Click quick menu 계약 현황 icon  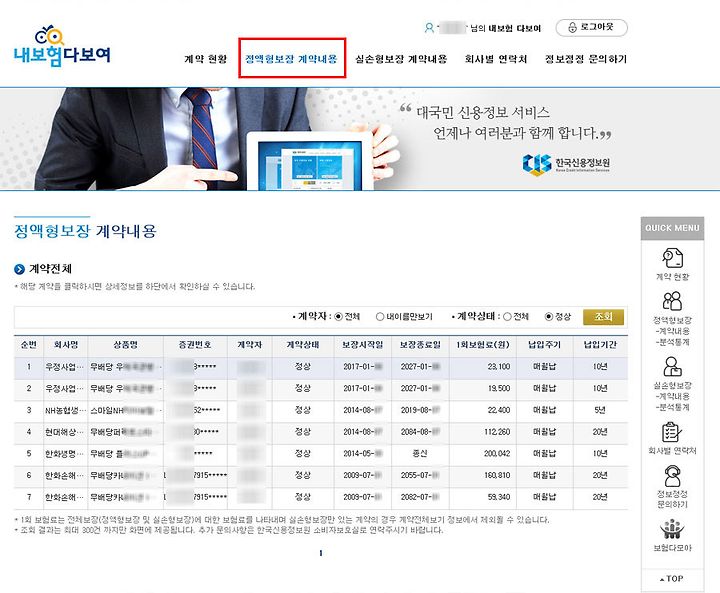pyautogui.click(x=672, y=258)
